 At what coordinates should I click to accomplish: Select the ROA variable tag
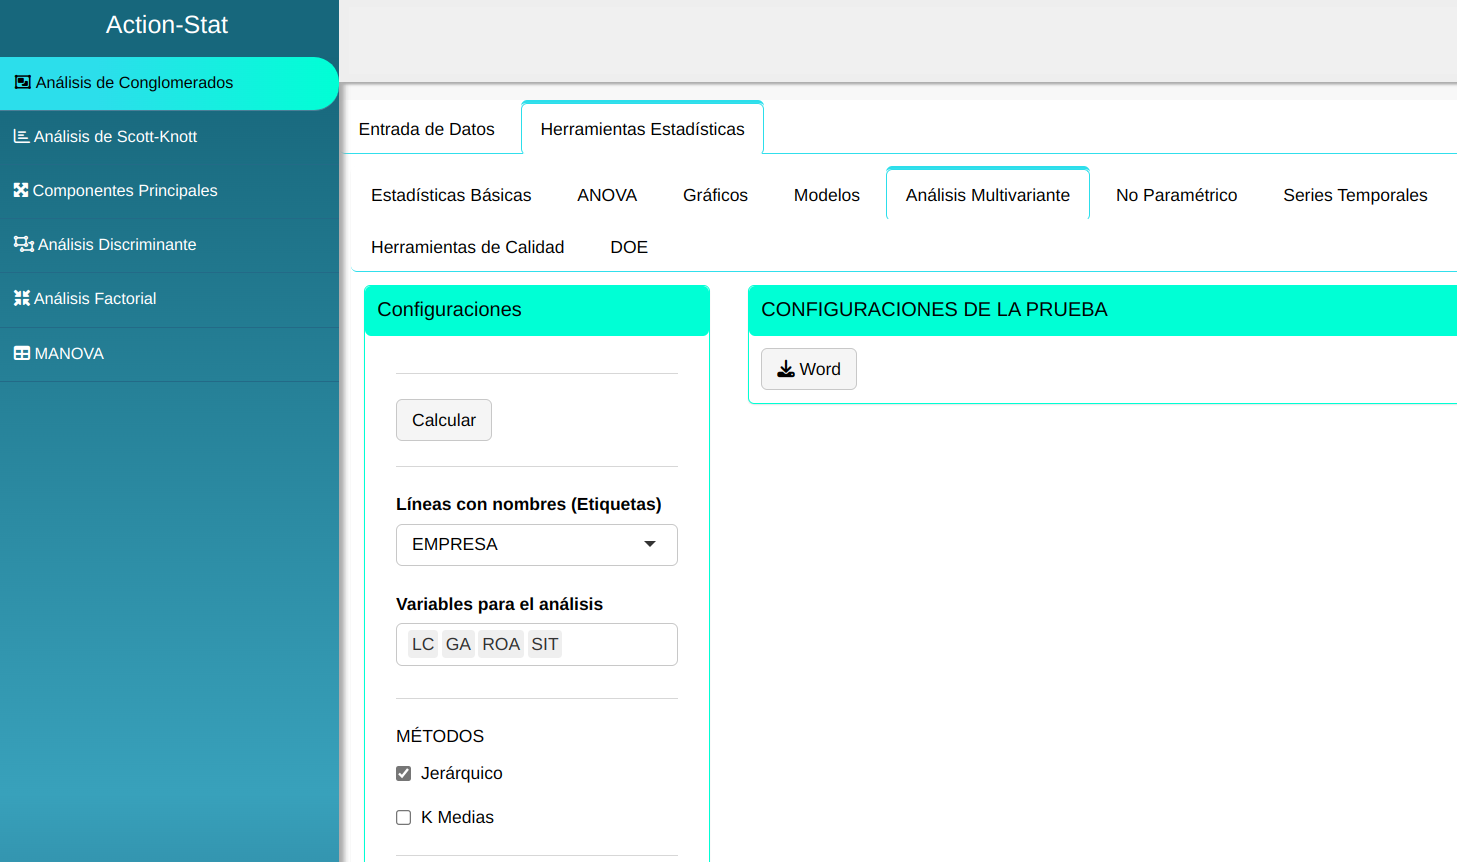click(x=501, y=644)
